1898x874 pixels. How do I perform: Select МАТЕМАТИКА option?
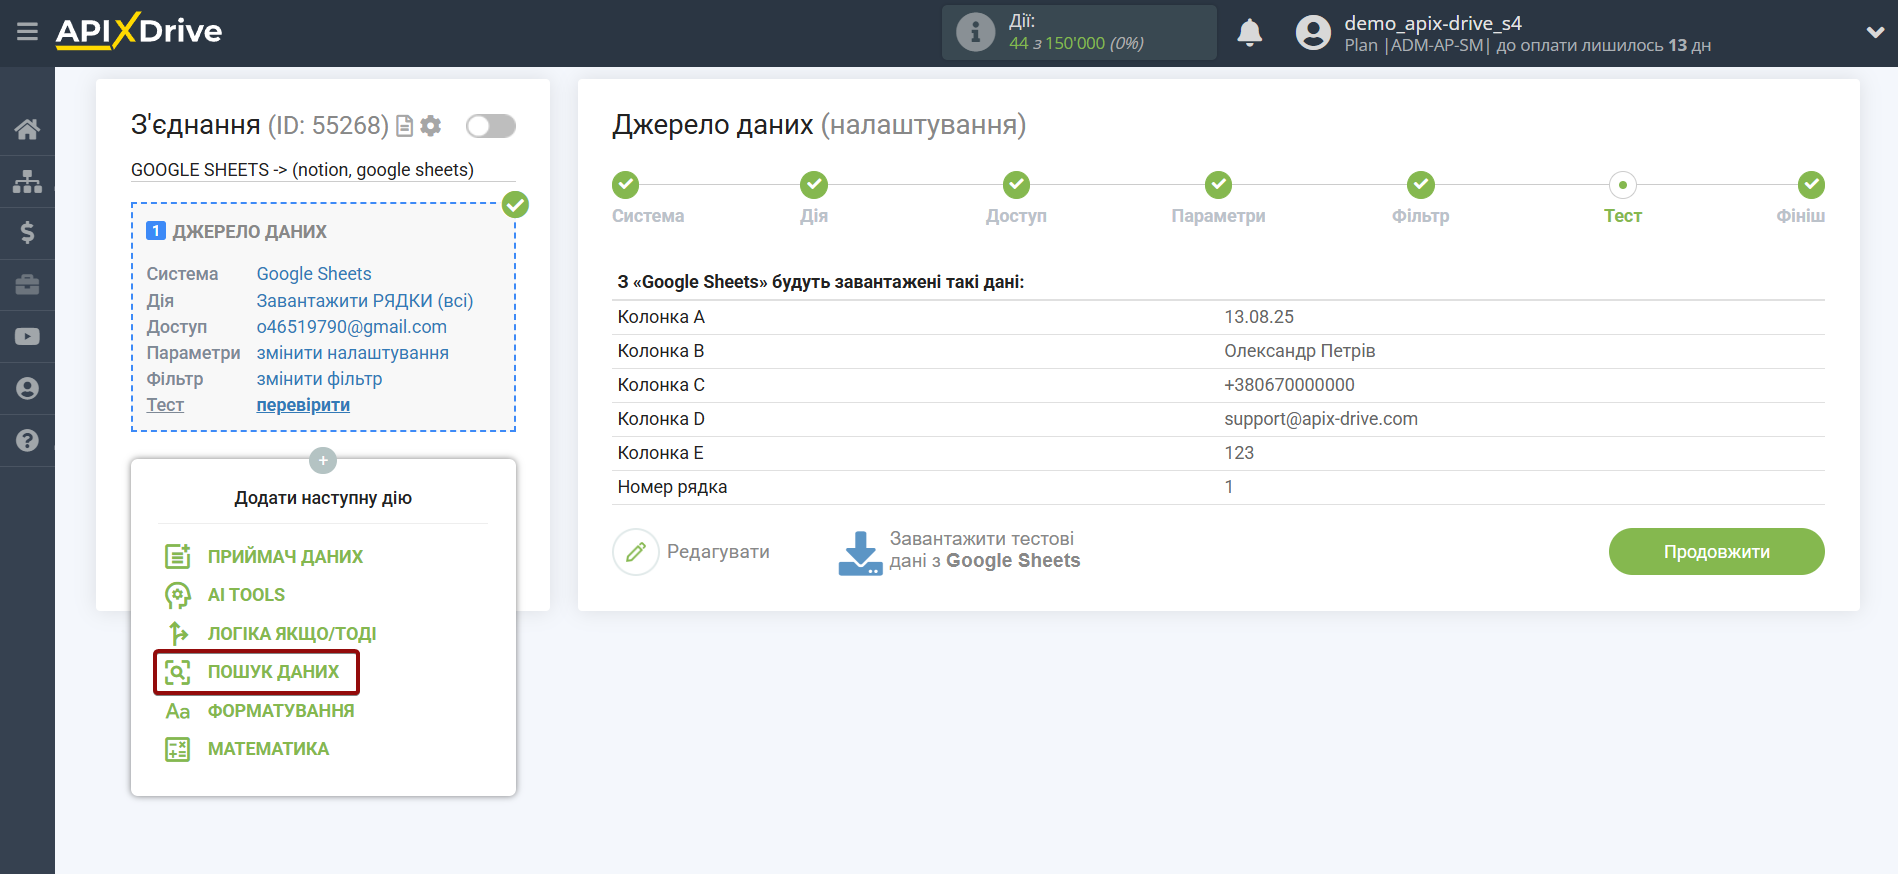pos(268,749)
